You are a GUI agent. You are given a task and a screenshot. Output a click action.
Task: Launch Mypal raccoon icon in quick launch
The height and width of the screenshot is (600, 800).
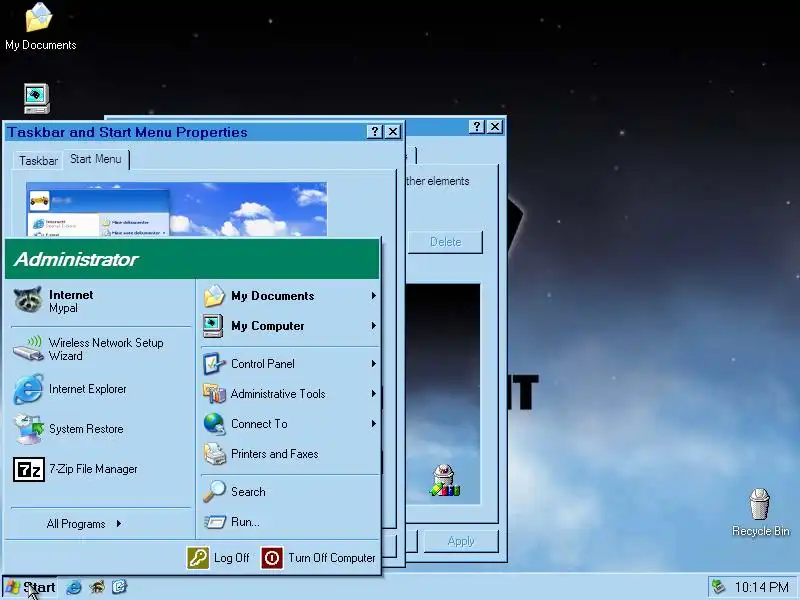pyautogui.click(x=96, y=587)
